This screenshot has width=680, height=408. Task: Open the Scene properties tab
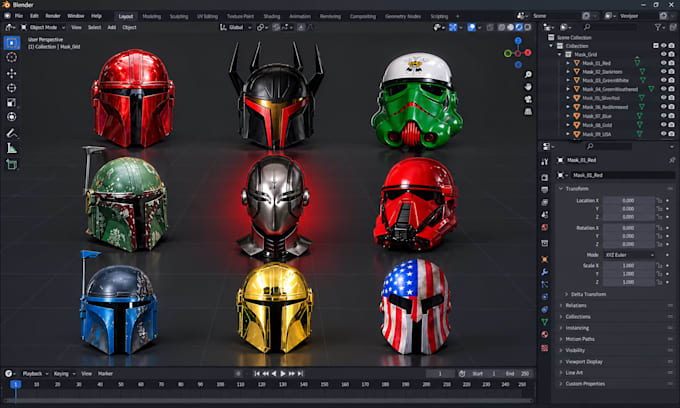click(x=545, y=215)
